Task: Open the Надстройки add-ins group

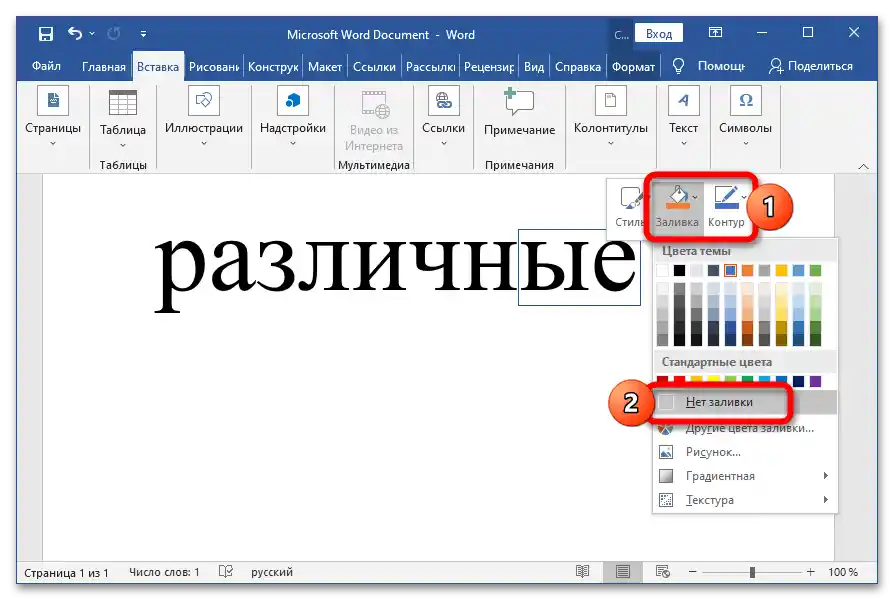Action: coord(292,117)
